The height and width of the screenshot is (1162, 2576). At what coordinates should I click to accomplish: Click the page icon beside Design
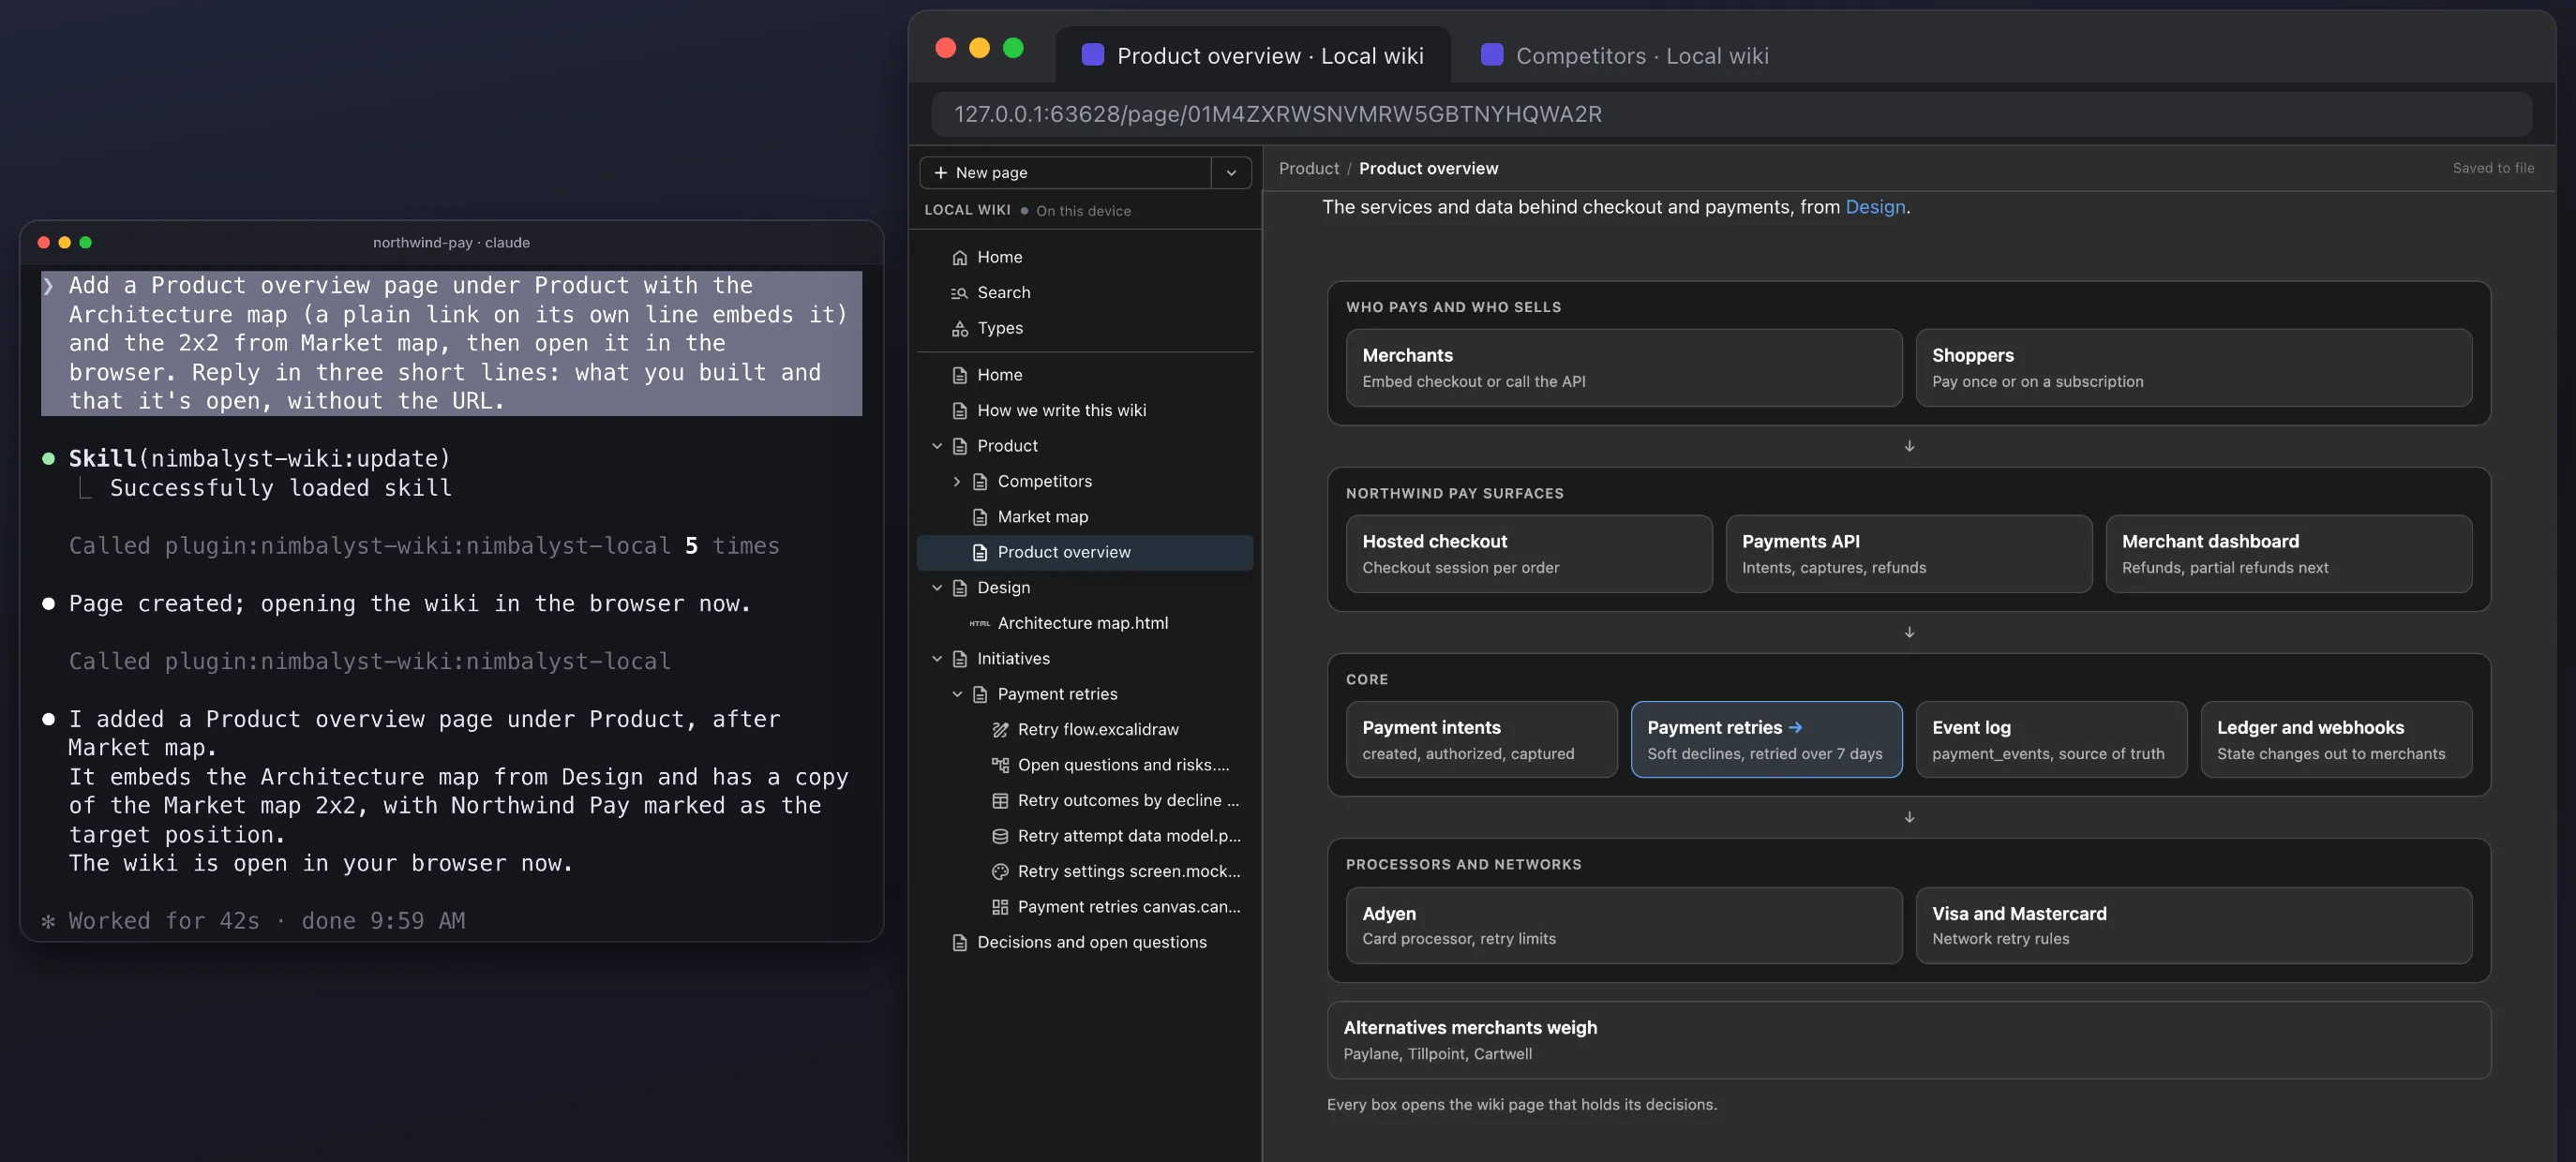[x=959, y=588]
